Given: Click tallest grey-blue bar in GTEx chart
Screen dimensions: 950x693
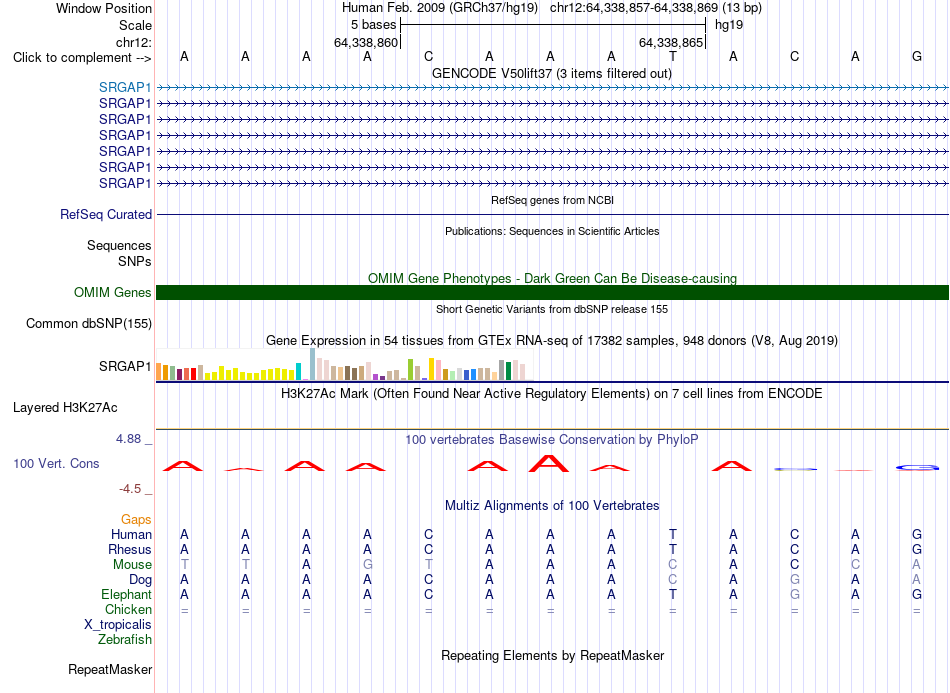Looking at the screenshot, I should 313,364.
